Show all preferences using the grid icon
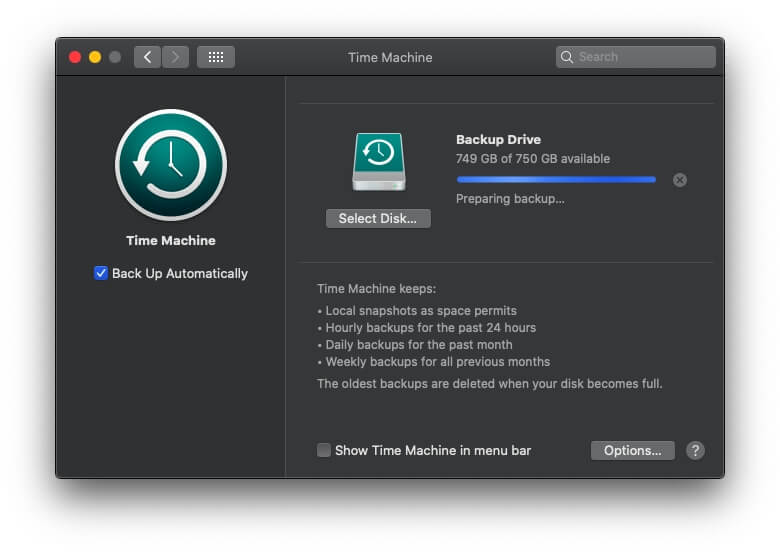The width and height of the screenshot is (780, 552). [216, 57]
